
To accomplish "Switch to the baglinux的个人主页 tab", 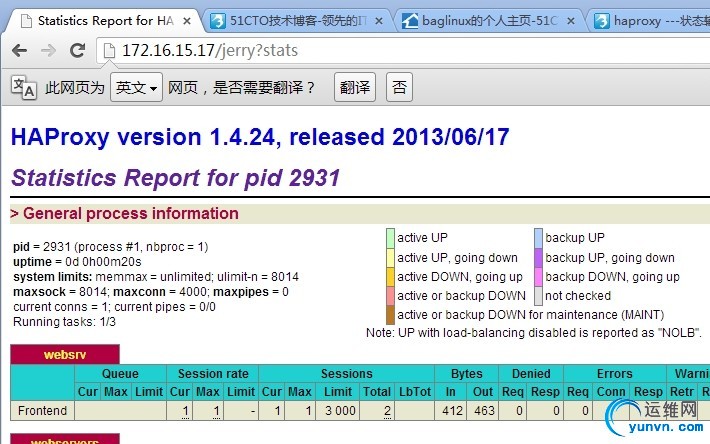I will (489, 21).
